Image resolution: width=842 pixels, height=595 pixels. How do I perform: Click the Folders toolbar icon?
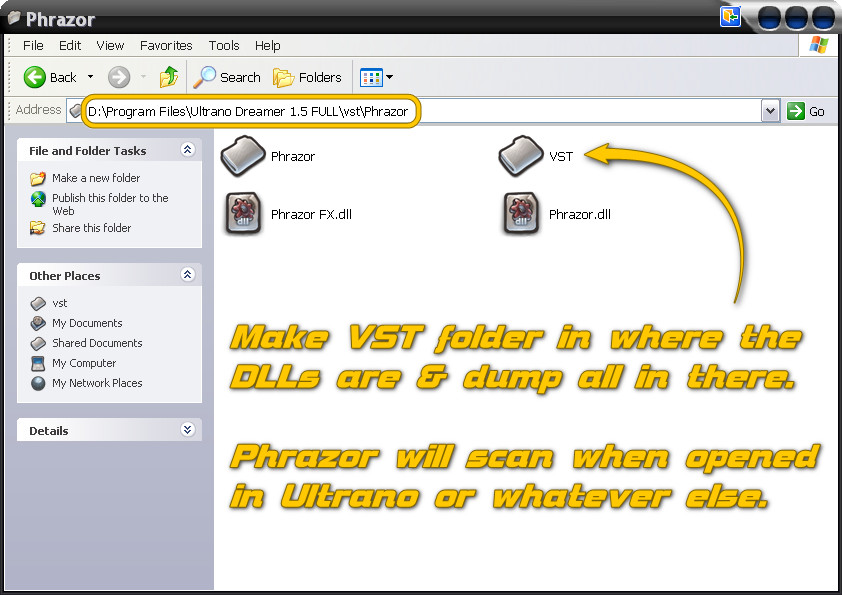pyautogui.click(x=283, y=78)
